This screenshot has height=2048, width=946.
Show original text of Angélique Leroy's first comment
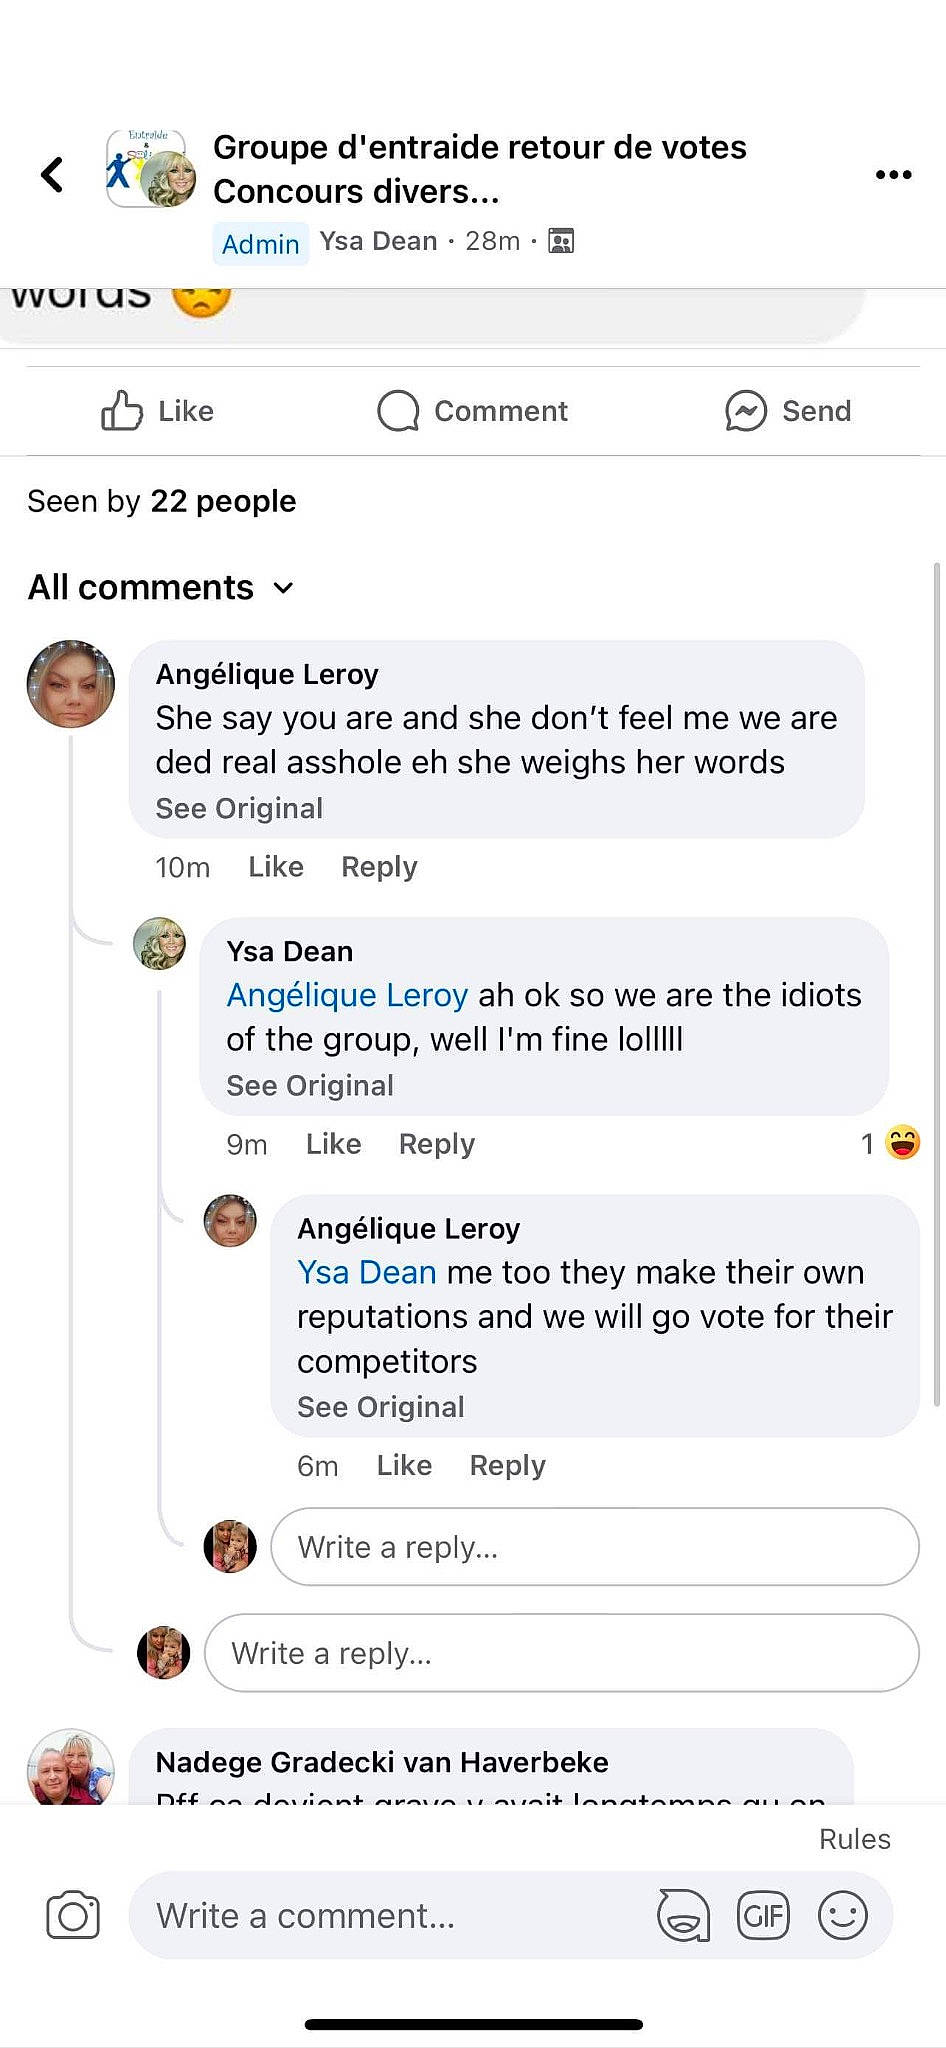tap(239, 808)
